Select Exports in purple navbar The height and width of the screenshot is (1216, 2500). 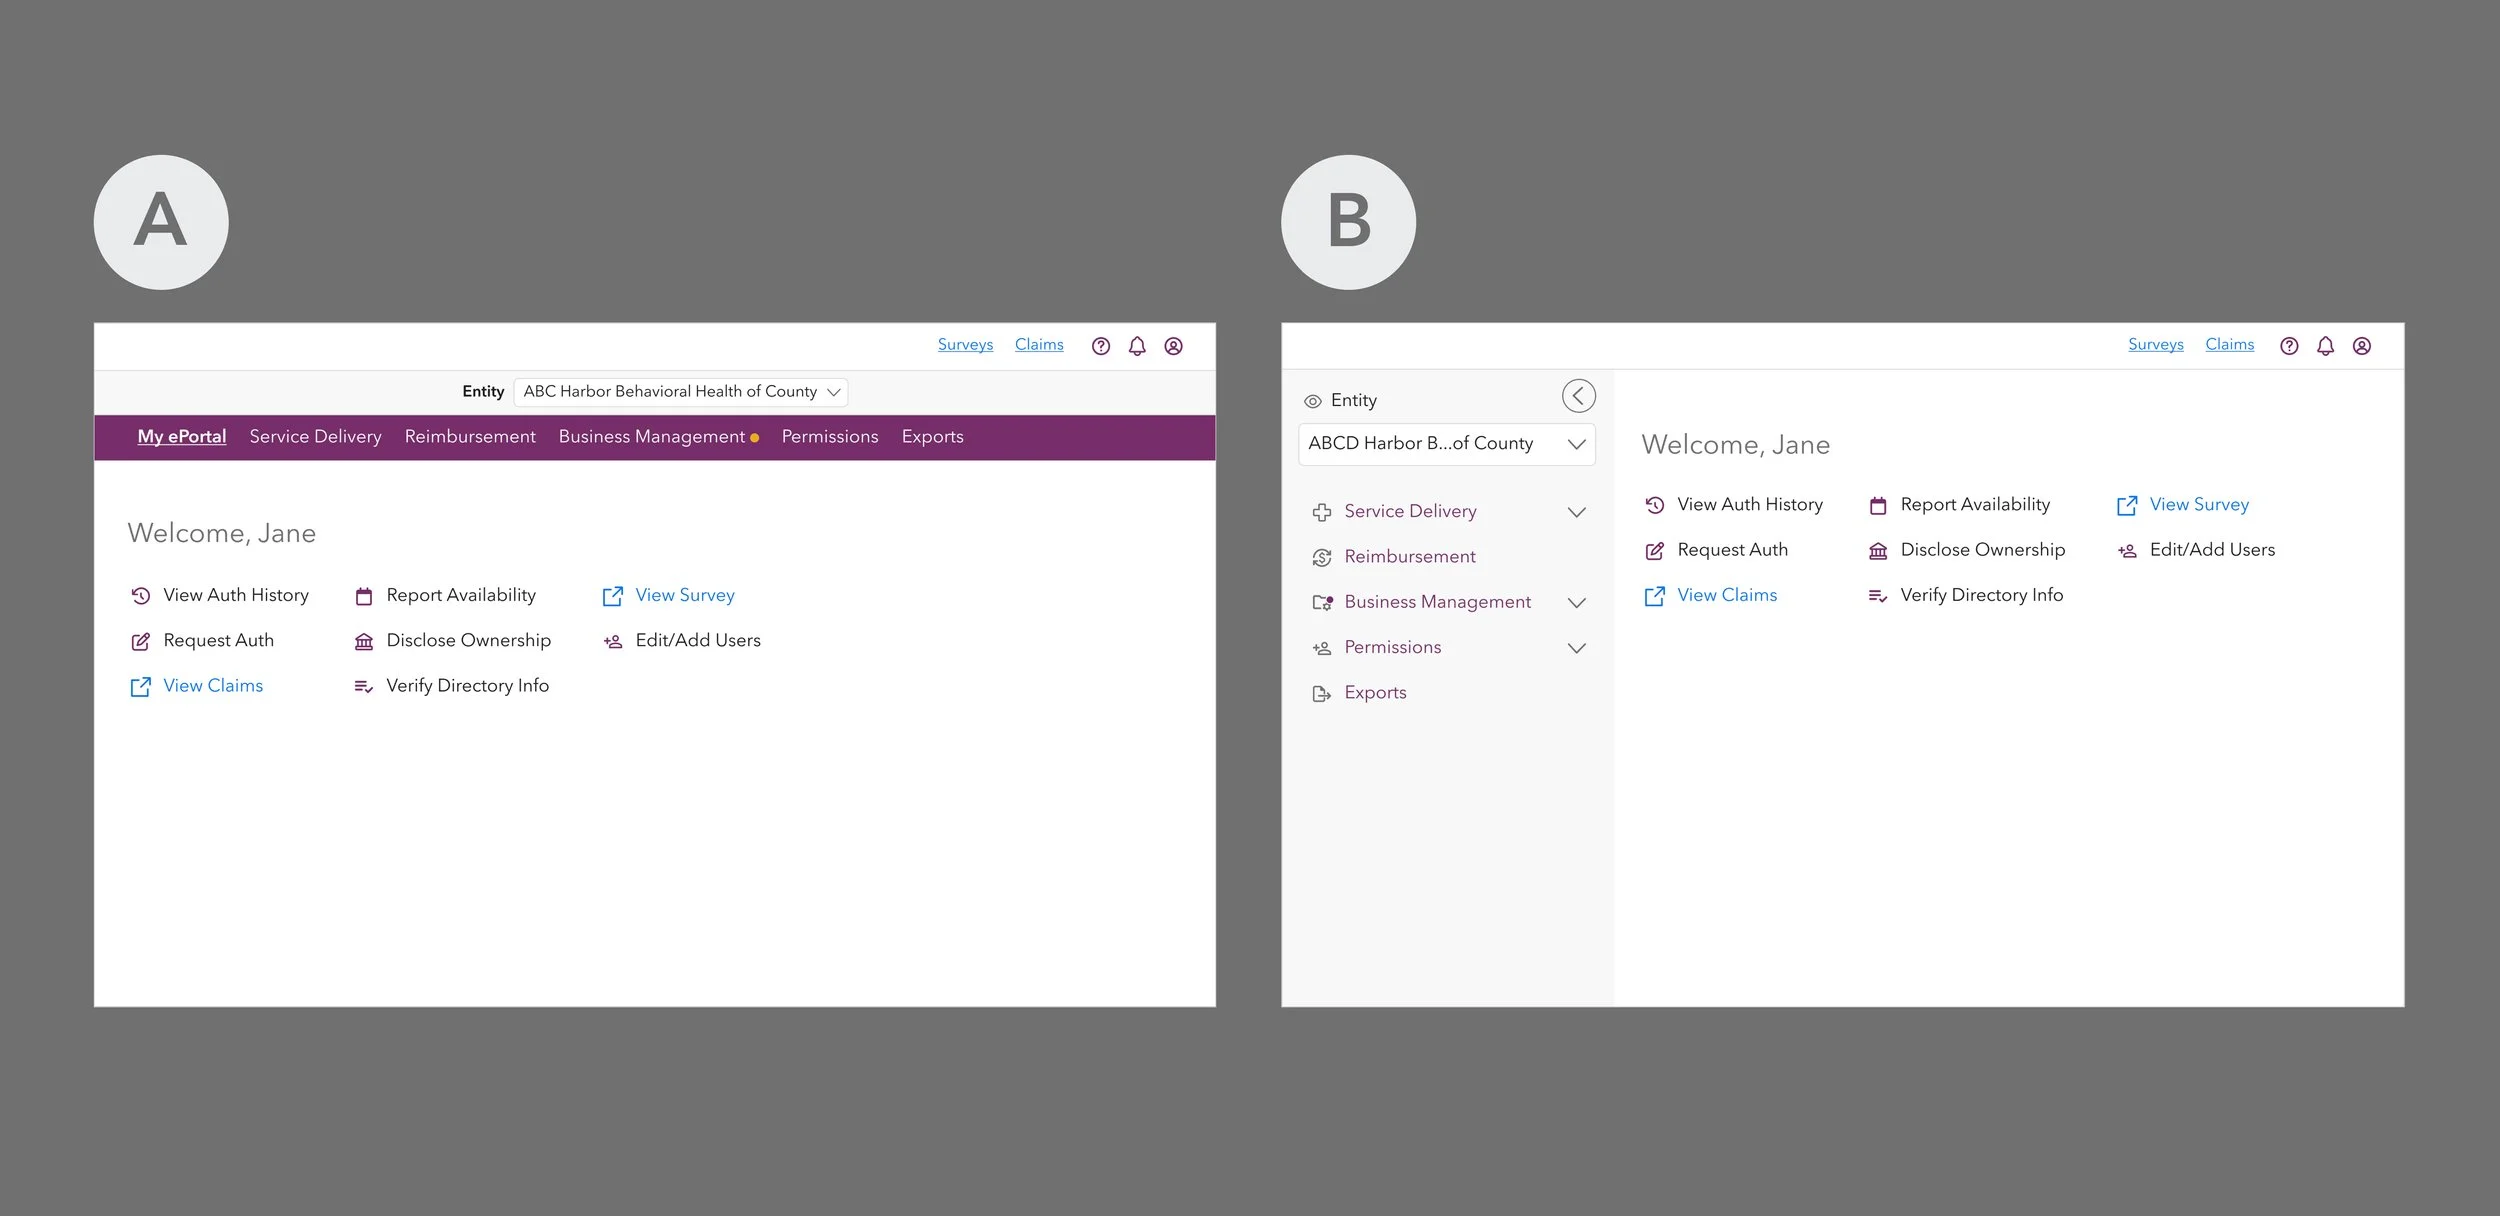[932, 437]
